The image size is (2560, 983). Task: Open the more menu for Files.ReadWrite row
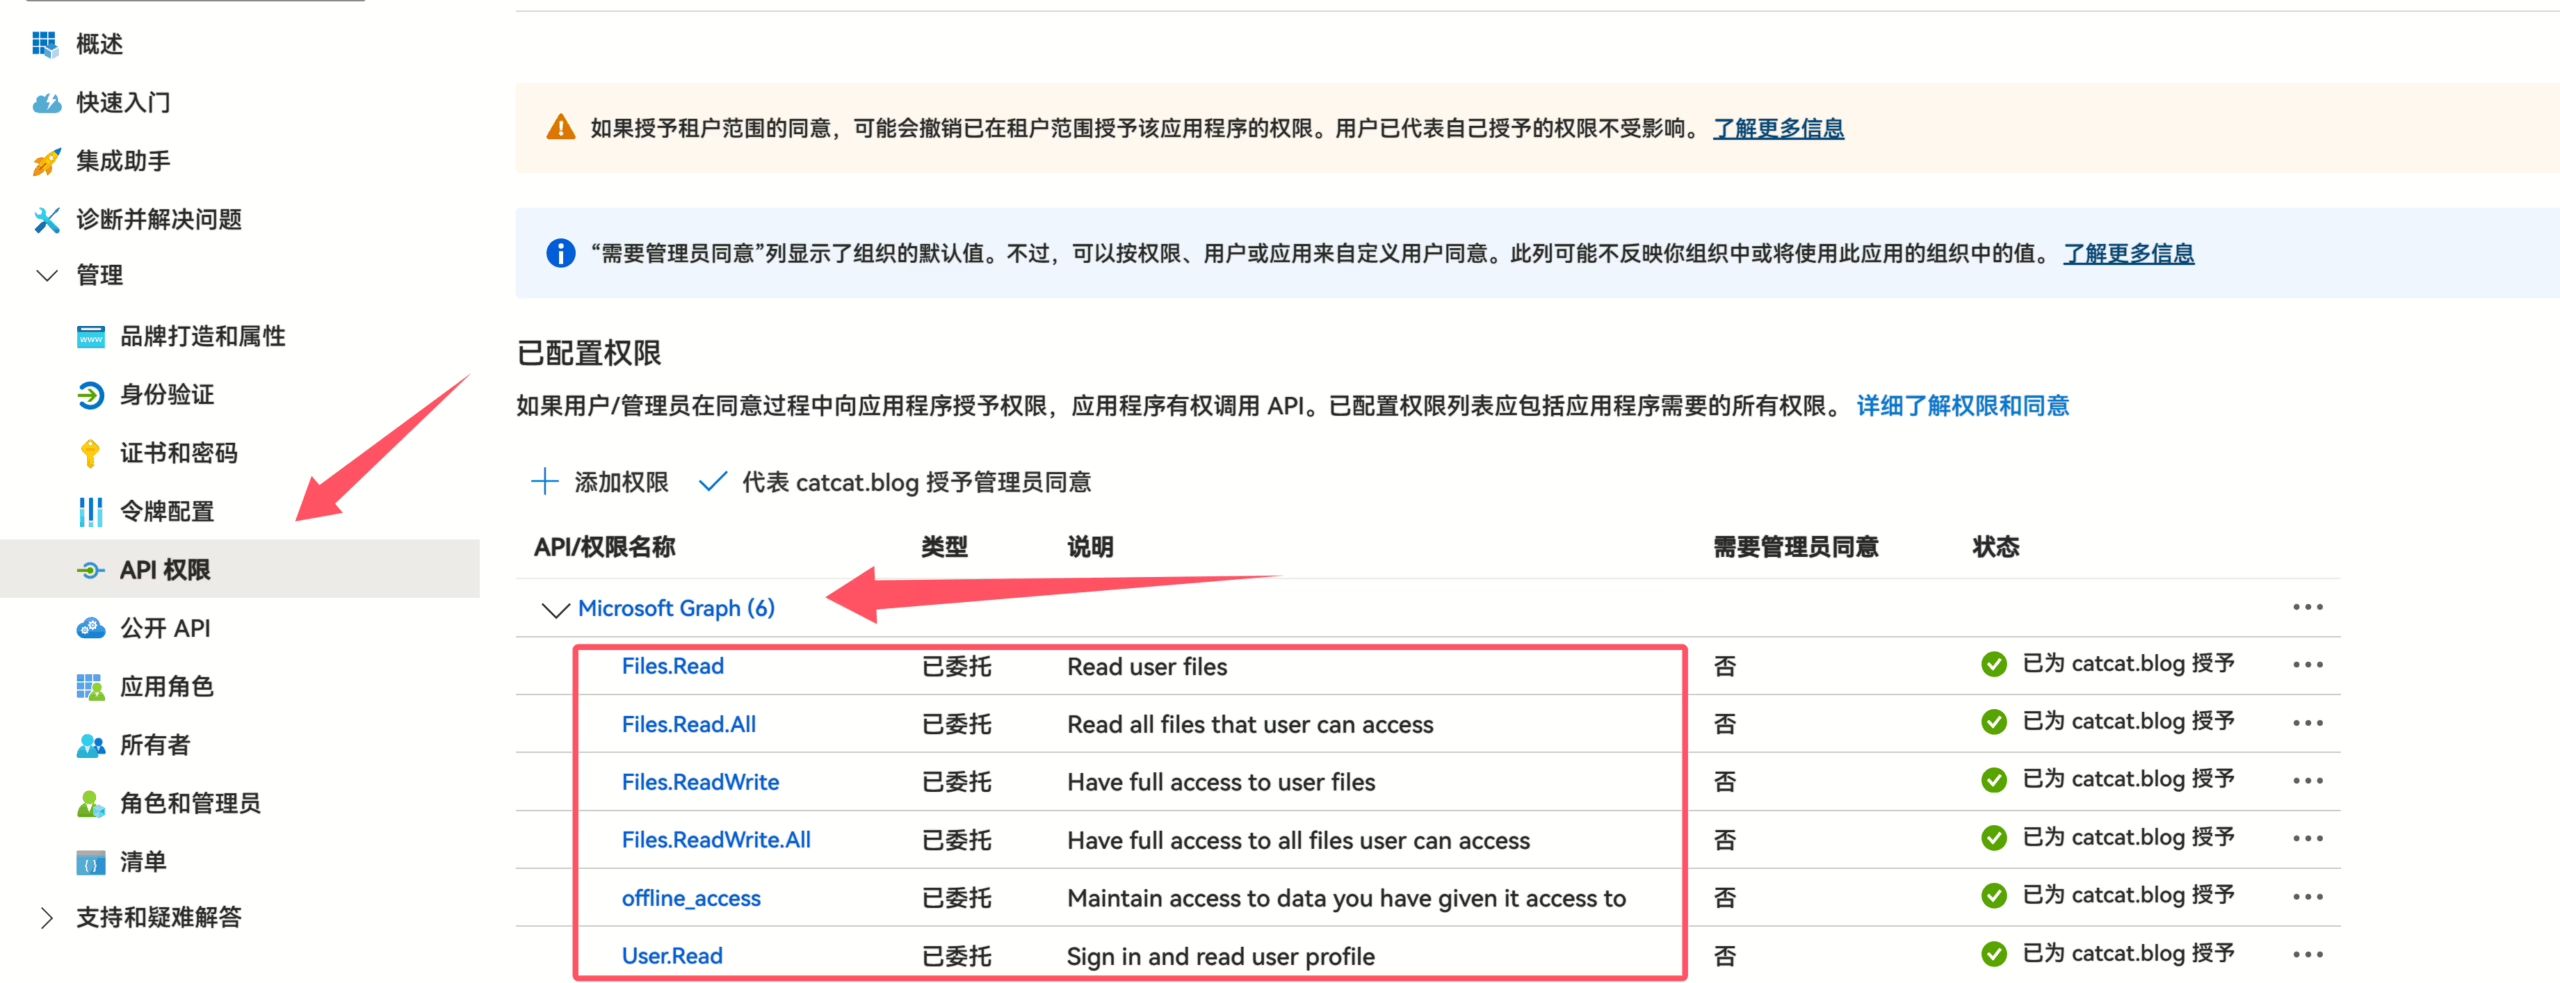pyautogui.click(x=2308, y=781)
